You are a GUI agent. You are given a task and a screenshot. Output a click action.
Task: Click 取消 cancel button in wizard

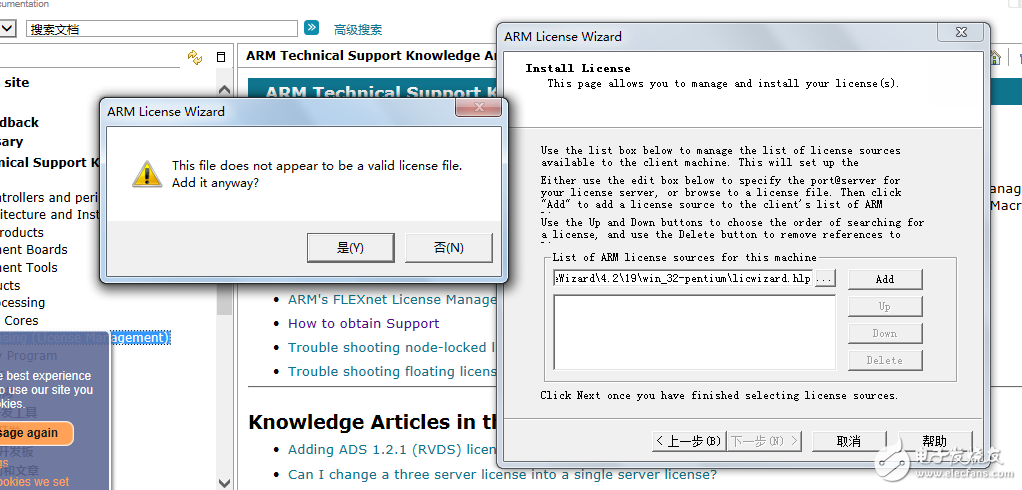click(x=849, y=441)
